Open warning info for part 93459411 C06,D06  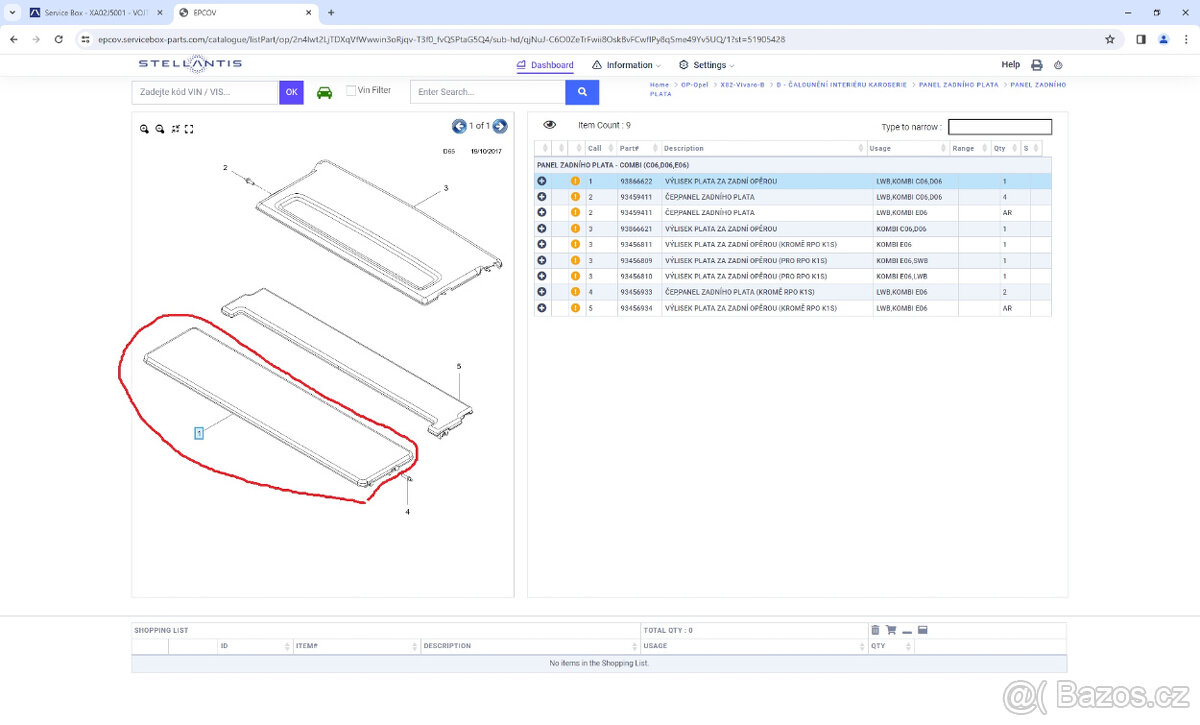click(x=575, y=197)
